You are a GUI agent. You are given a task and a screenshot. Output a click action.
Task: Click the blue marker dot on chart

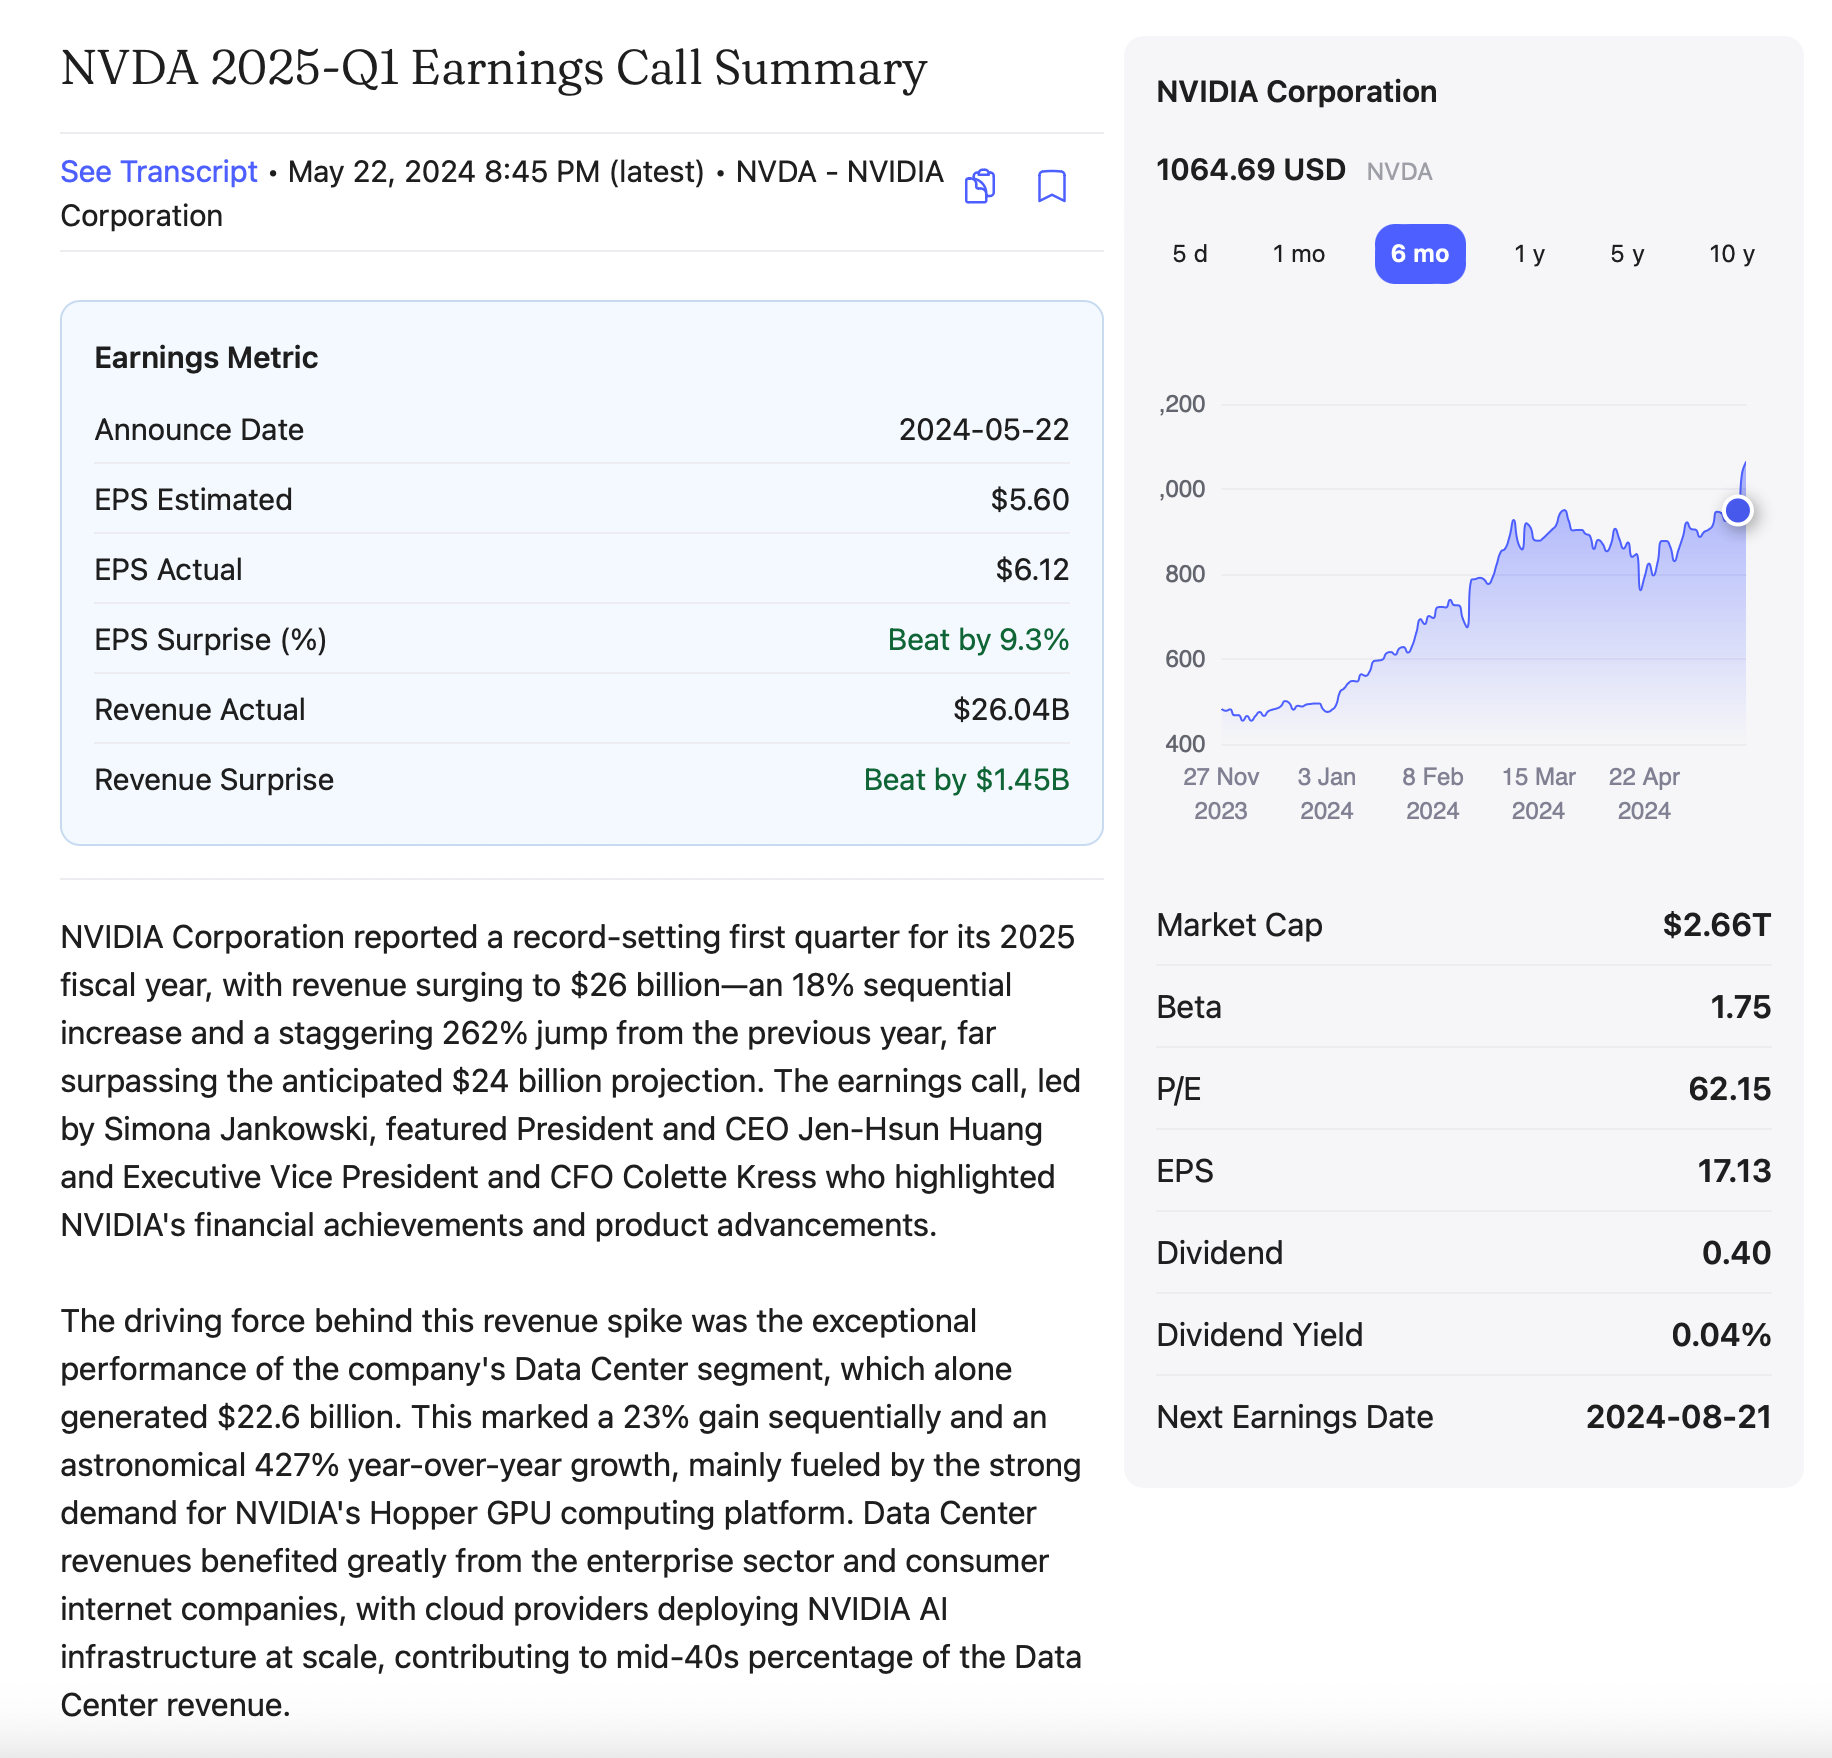[x=1738, y=511]
